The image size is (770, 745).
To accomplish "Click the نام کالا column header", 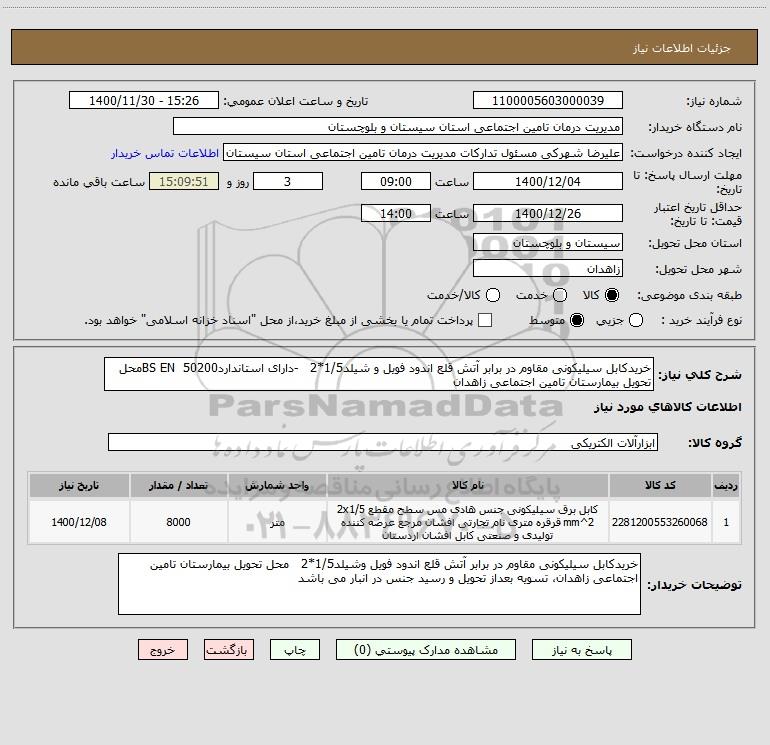I will 468,485.
